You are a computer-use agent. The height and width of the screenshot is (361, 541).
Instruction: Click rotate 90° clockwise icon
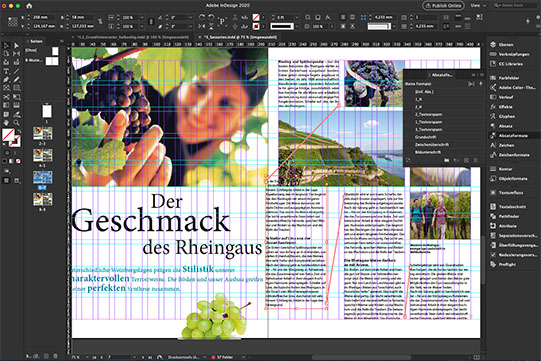(202, 17)
